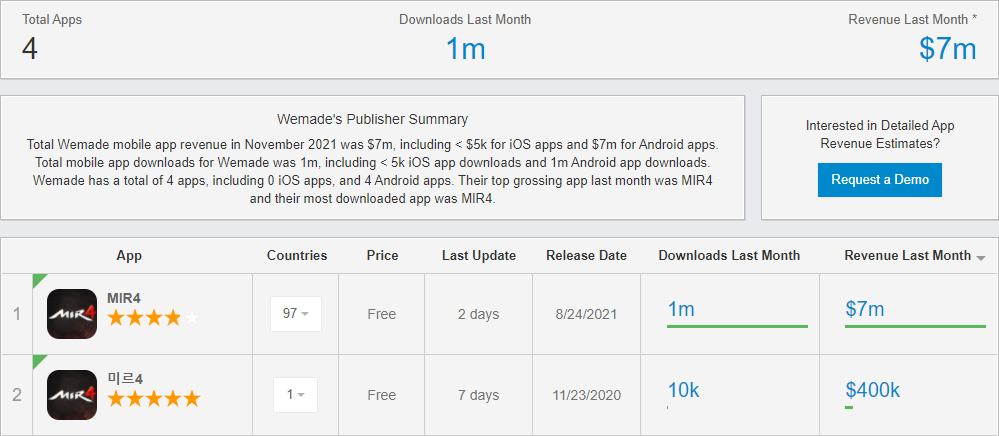Click the 7 days last update cell
Screen dimensions: 999x436
click(x=478, y=395)
